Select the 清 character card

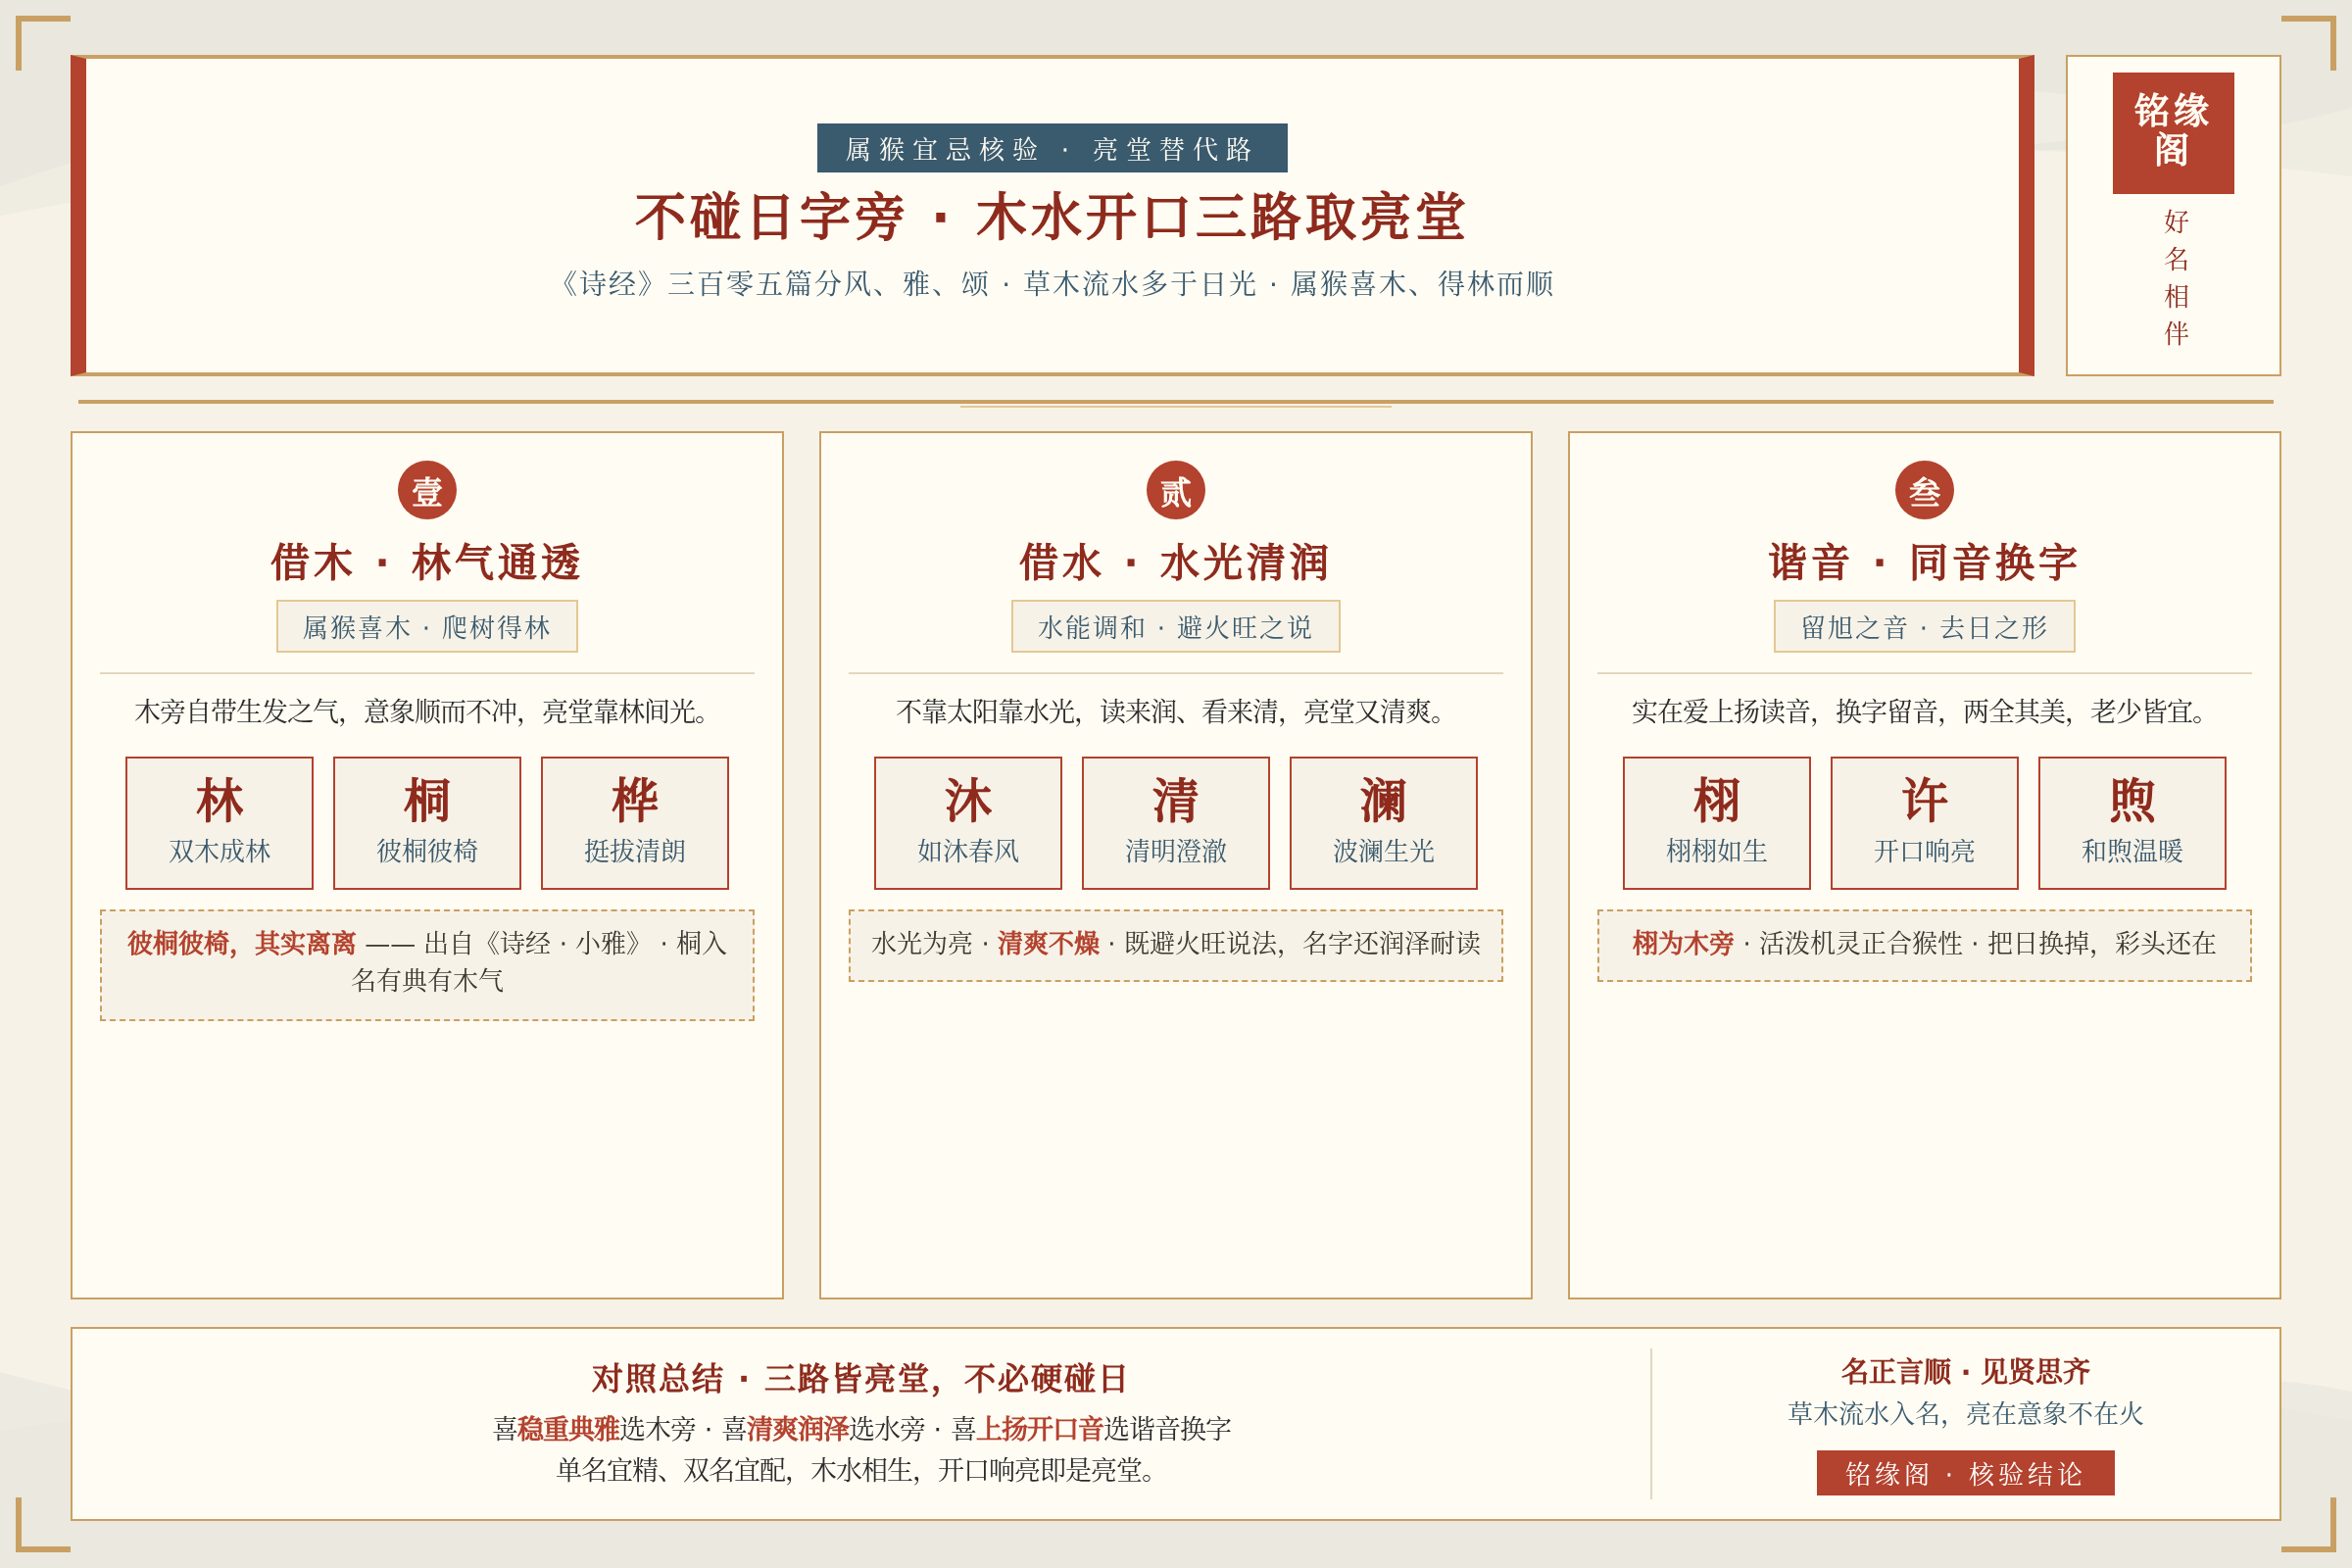tap(1175, 822)
